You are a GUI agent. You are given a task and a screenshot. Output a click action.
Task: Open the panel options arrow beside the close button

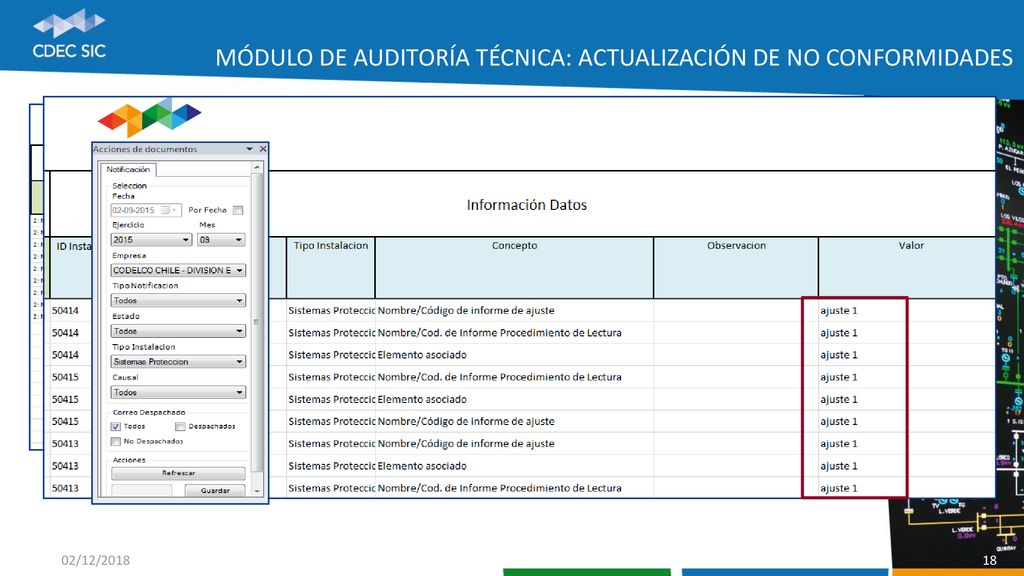[x=249, y=149]
